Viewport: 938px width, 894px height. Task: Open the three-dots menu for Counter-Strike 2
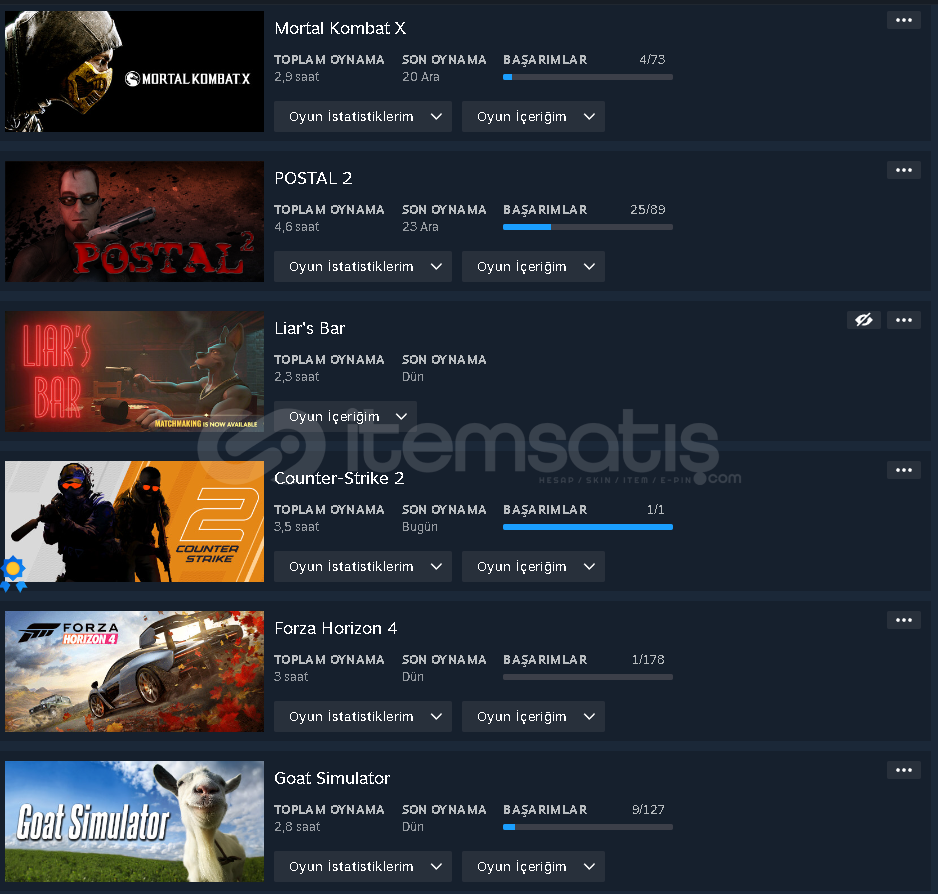click(903, 470)
